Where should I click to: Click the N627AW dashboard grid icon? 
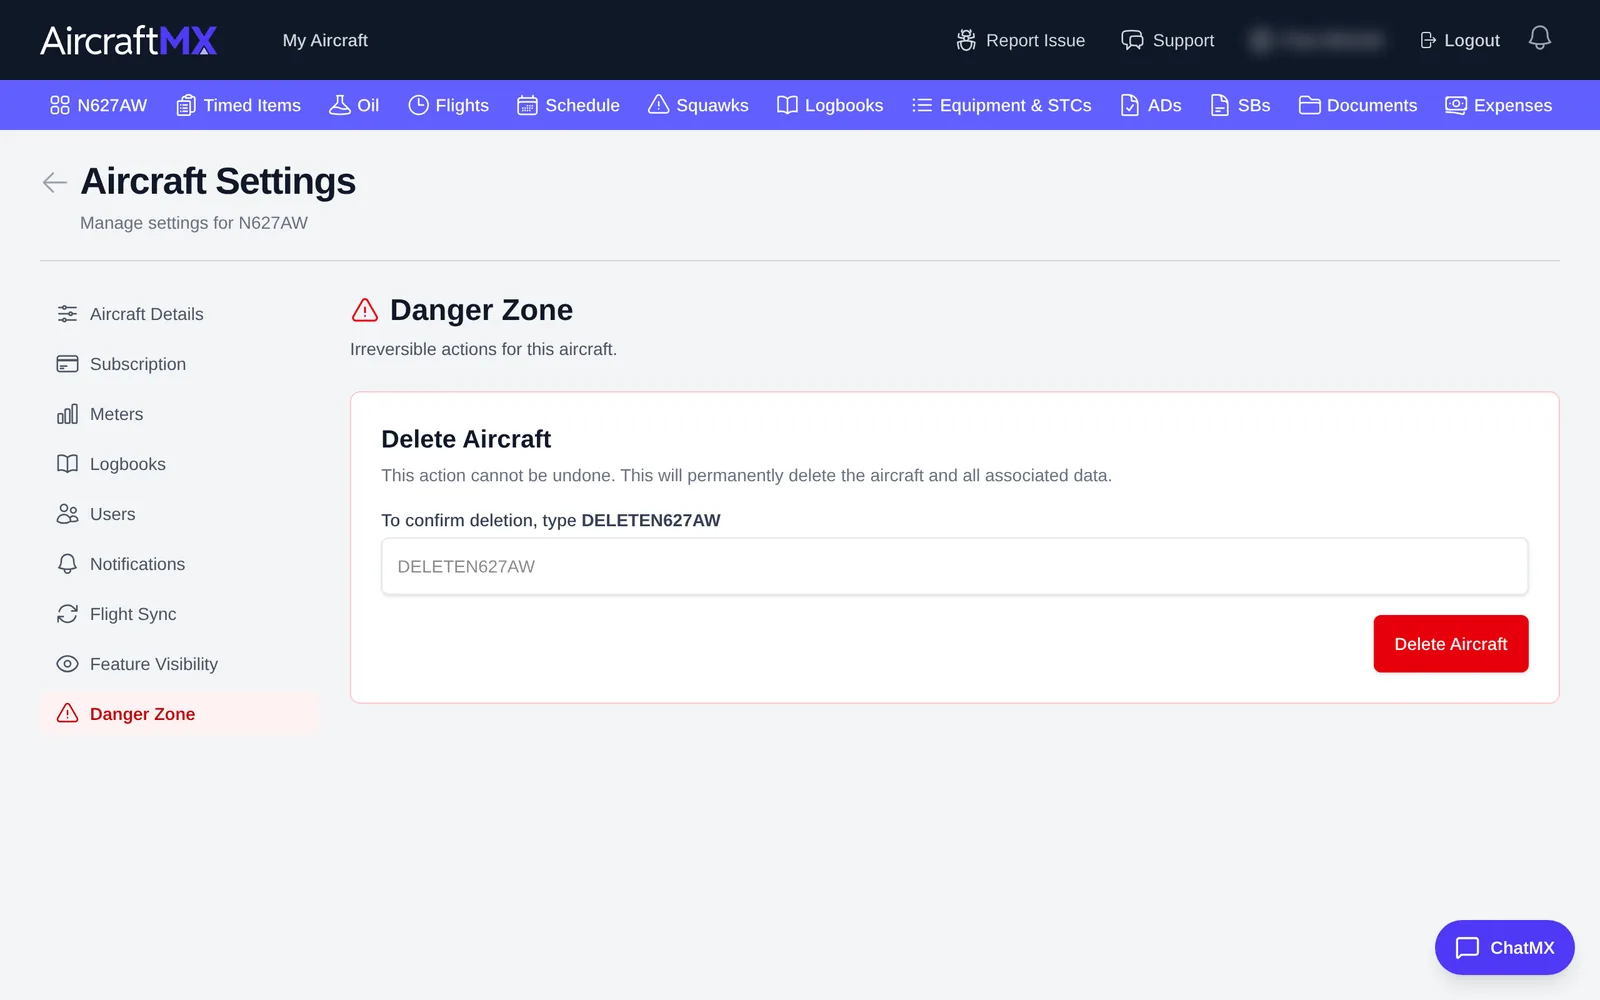tap(60, 105)
